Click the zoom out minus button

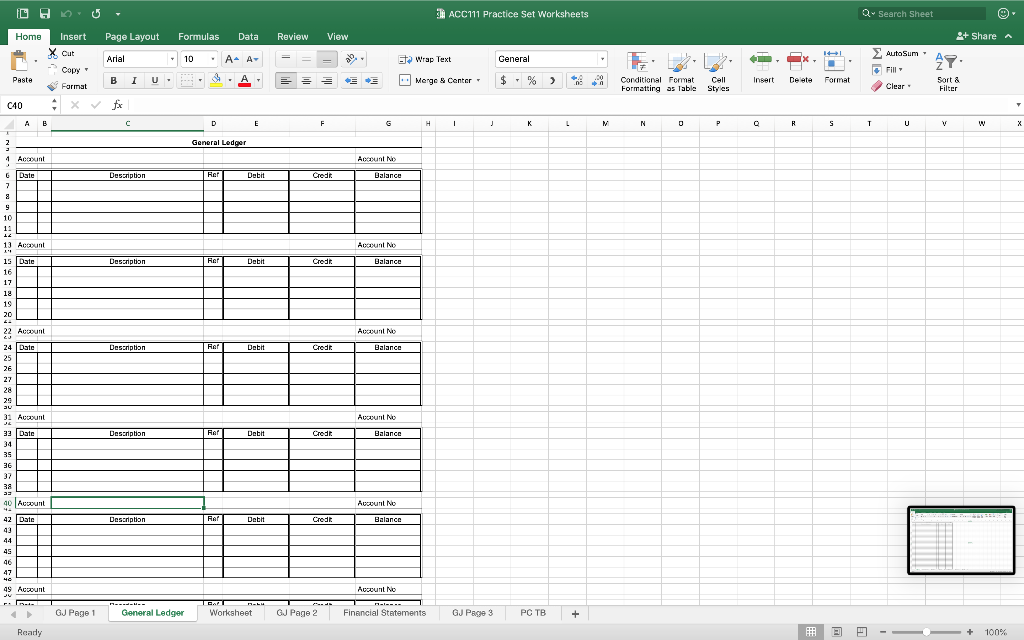(x=883, y=632)
